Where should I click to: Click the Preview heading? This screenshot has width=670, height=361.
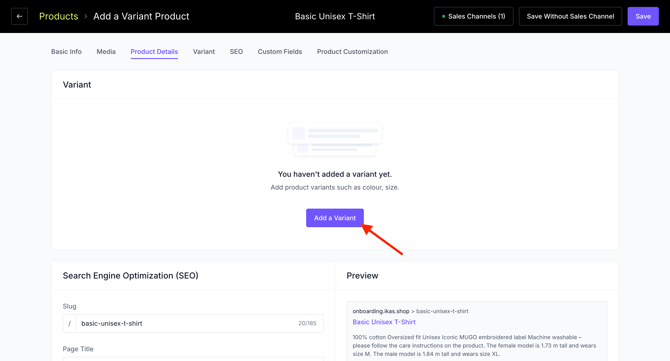[x=362, y=276]
